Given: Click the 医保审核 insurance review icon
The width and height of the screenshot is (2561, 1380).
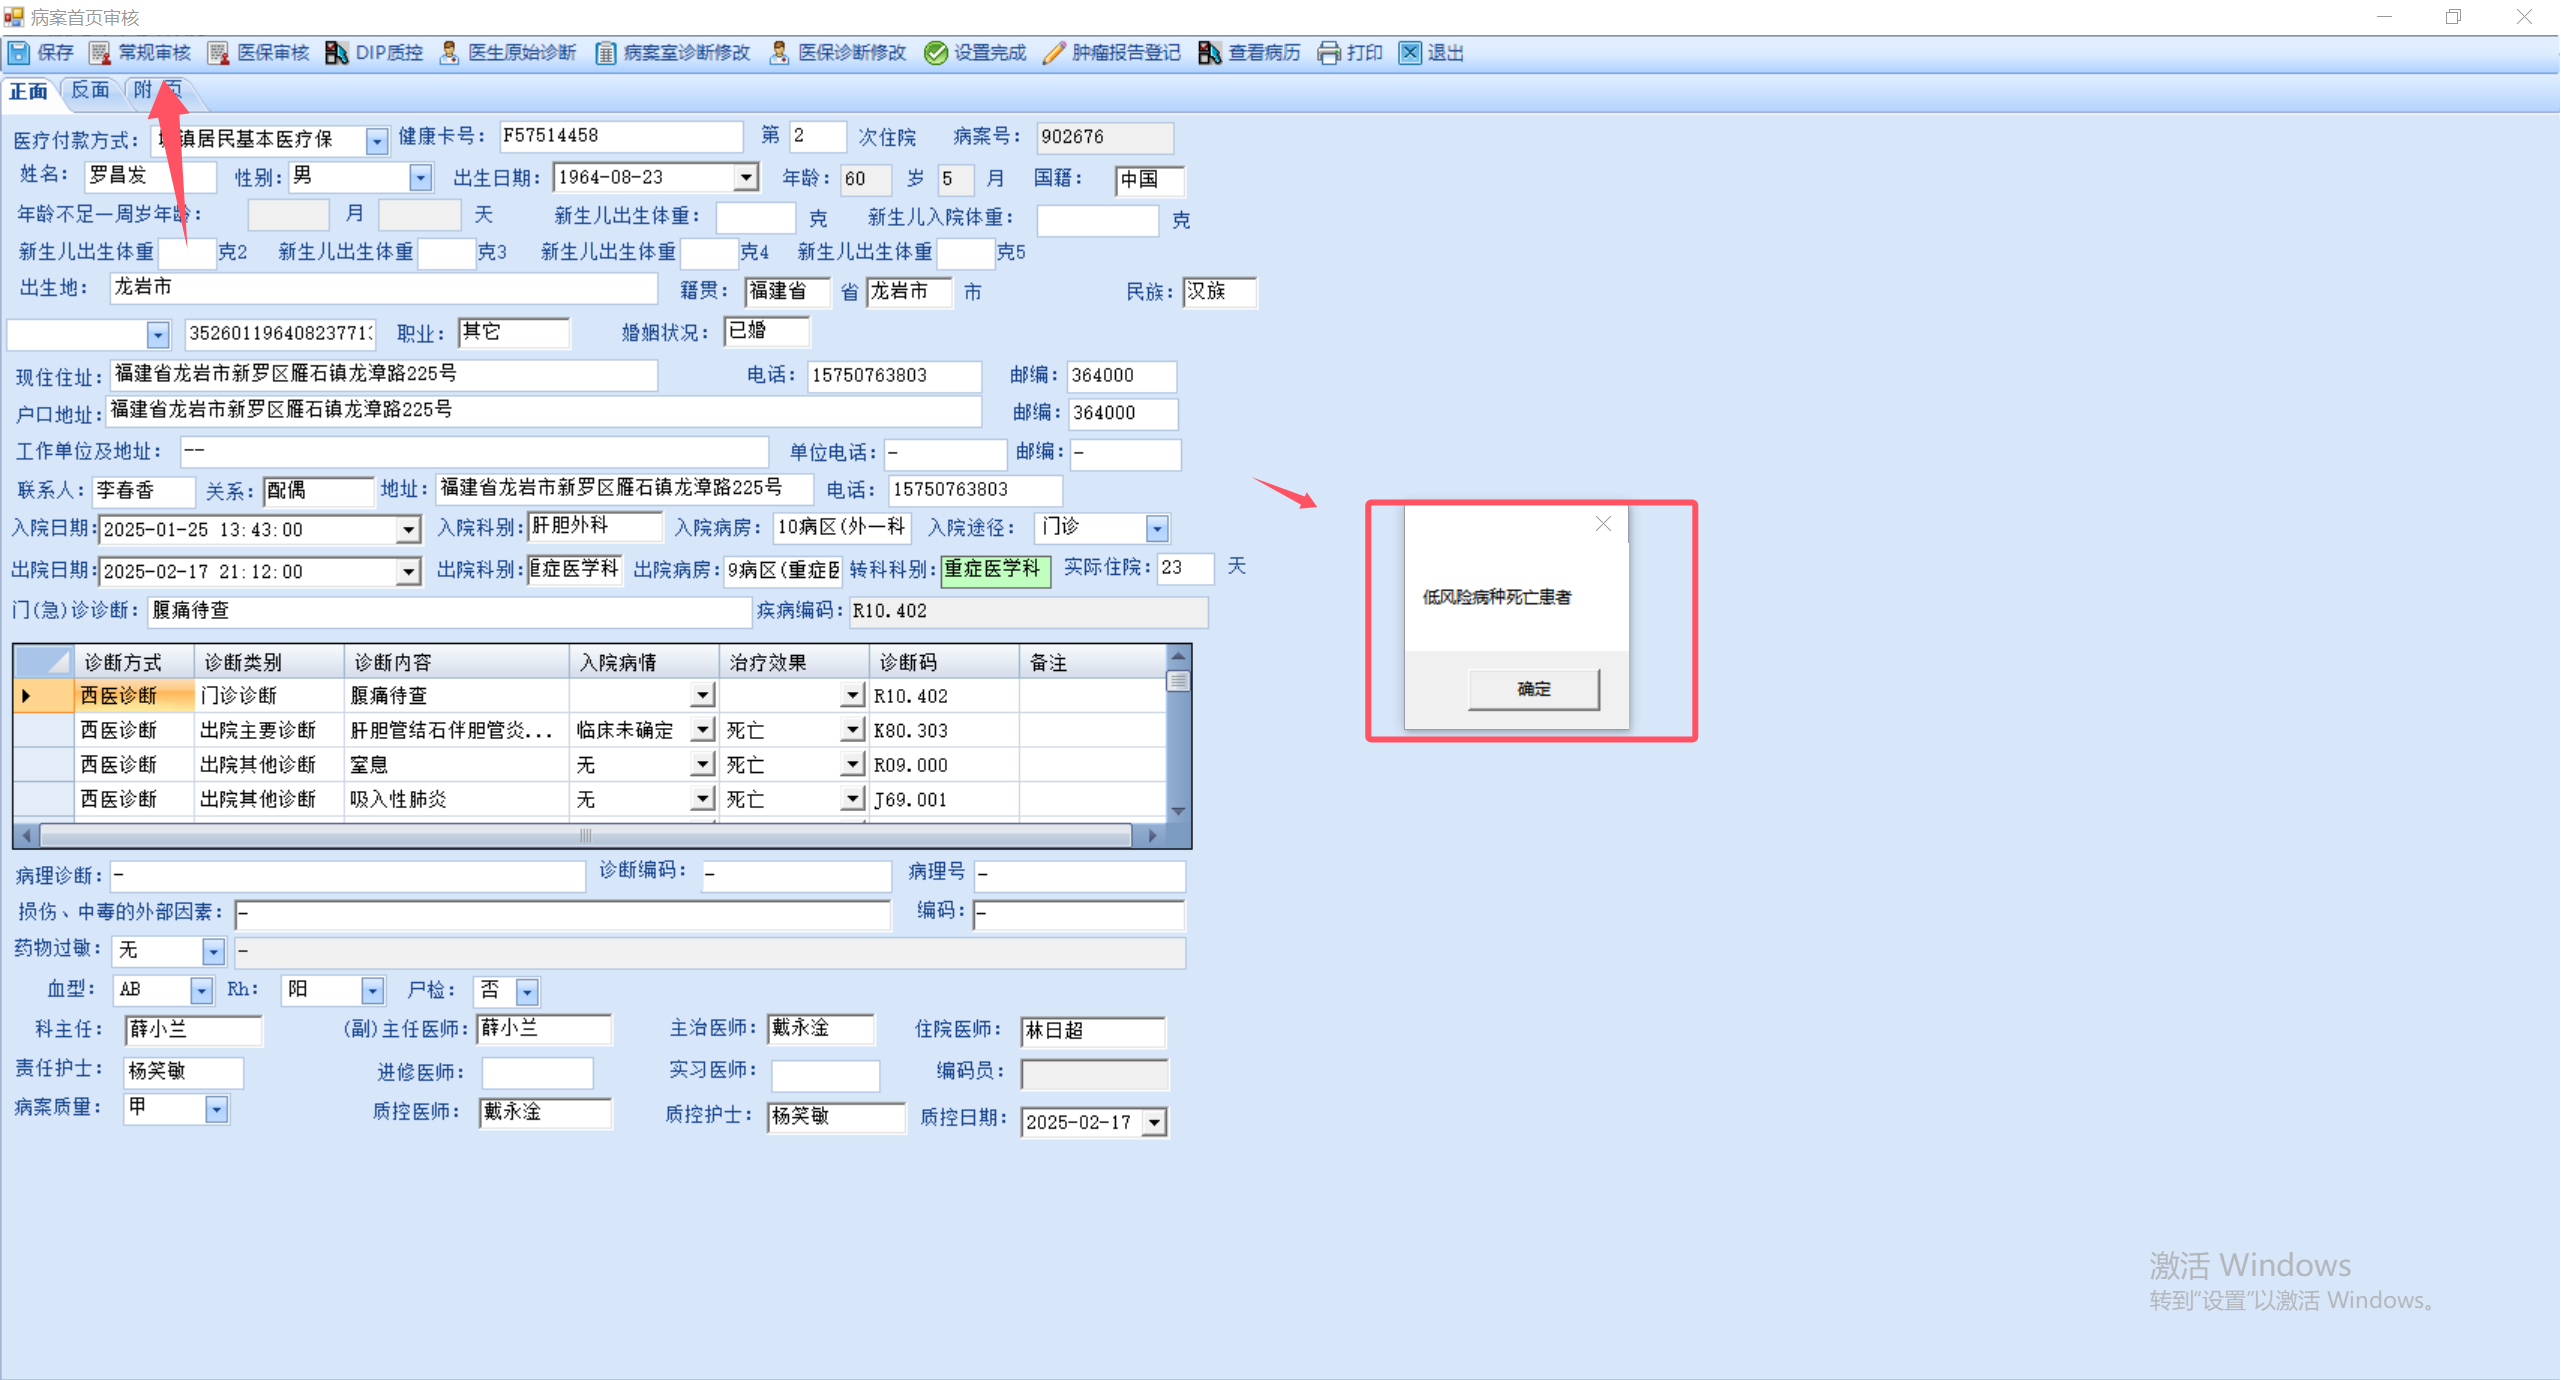Looking at the screenshot, I should [x=218, y=53].
